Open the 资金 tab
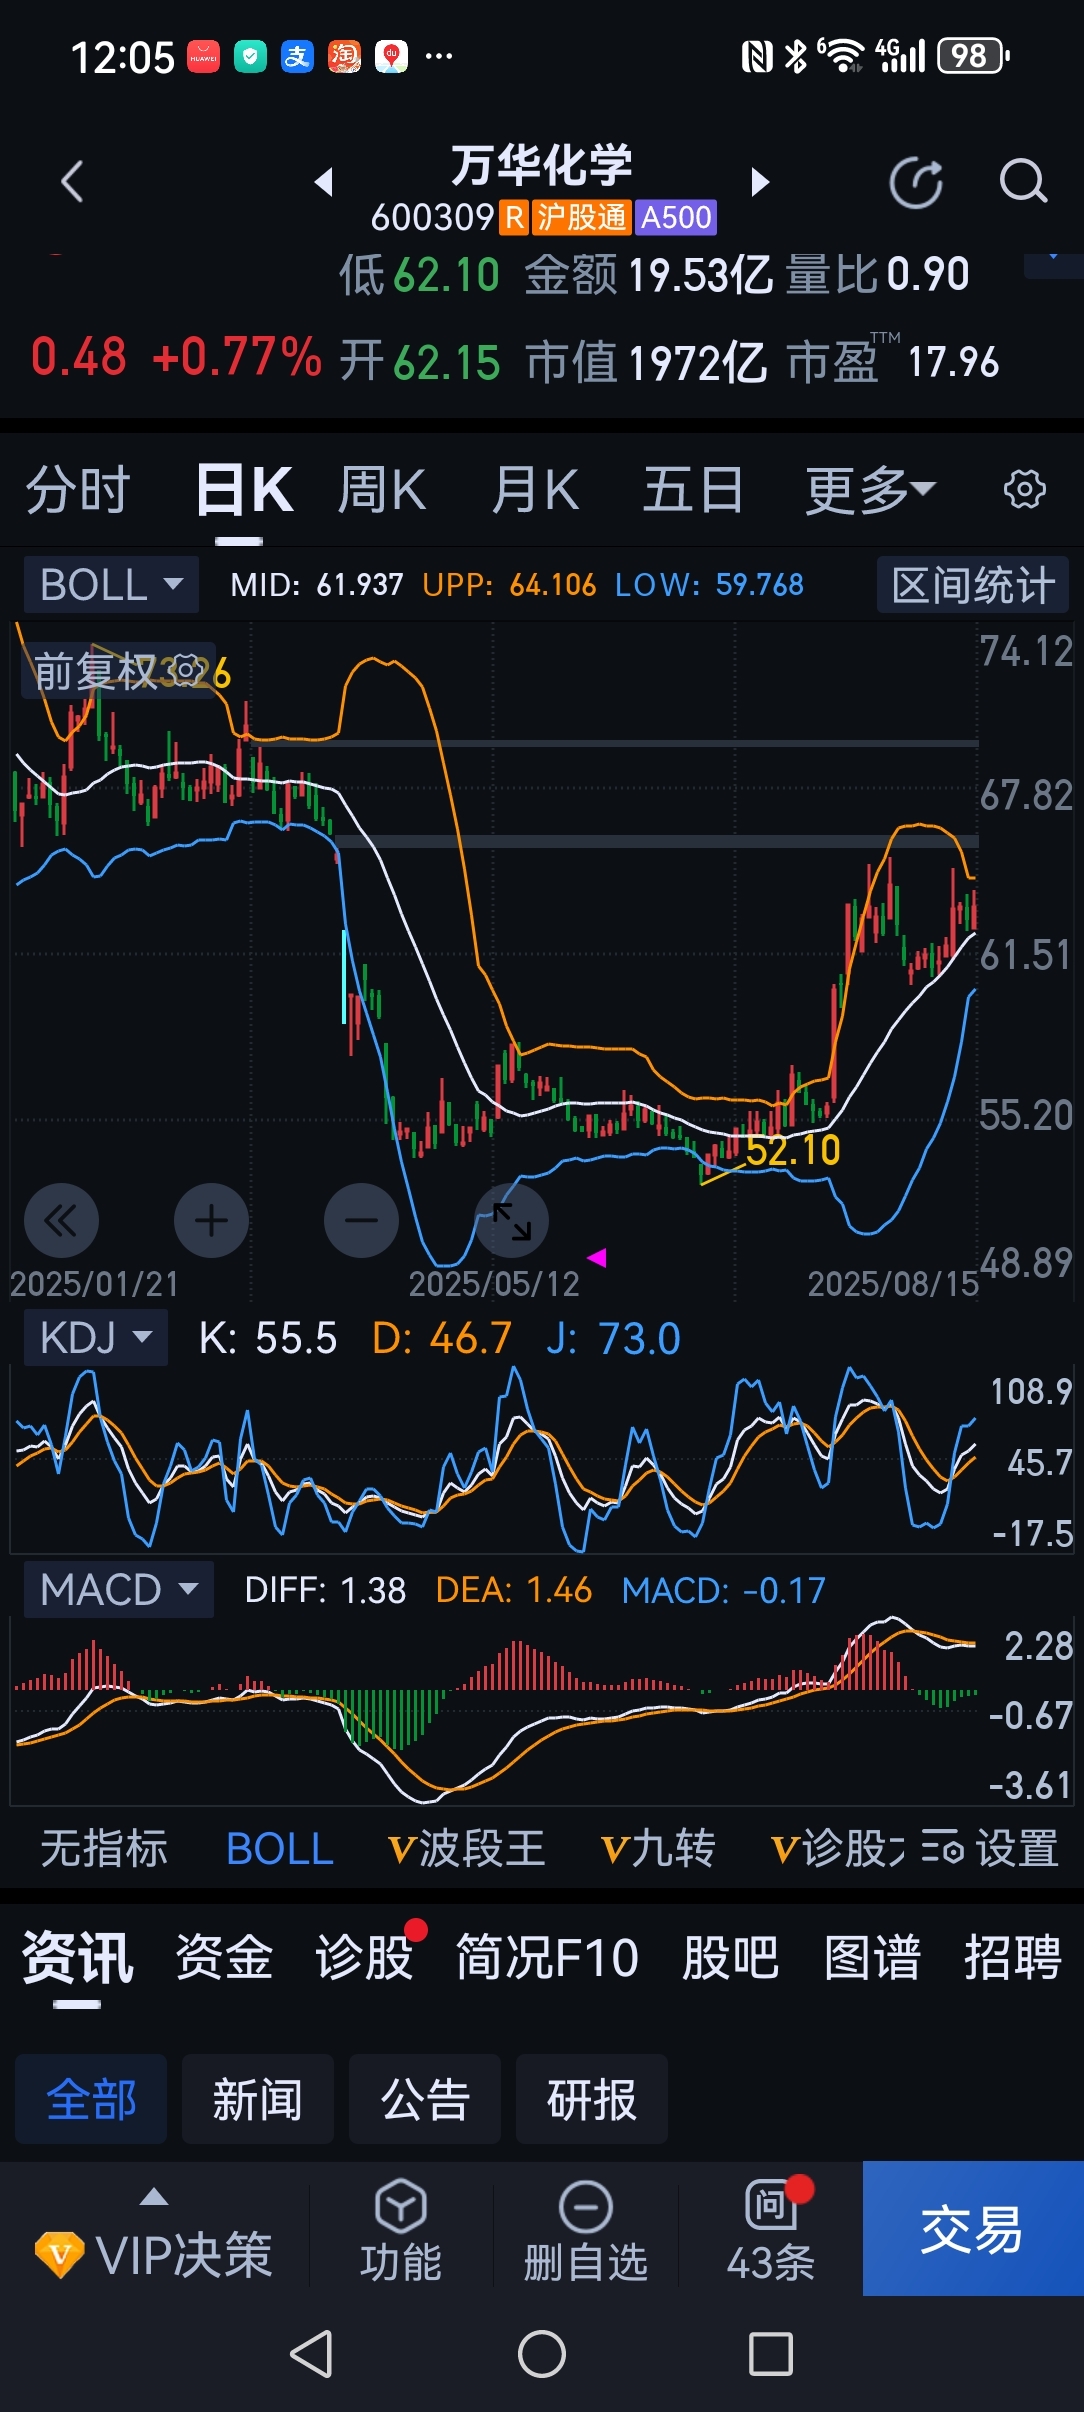 (x=224, y=1957)
